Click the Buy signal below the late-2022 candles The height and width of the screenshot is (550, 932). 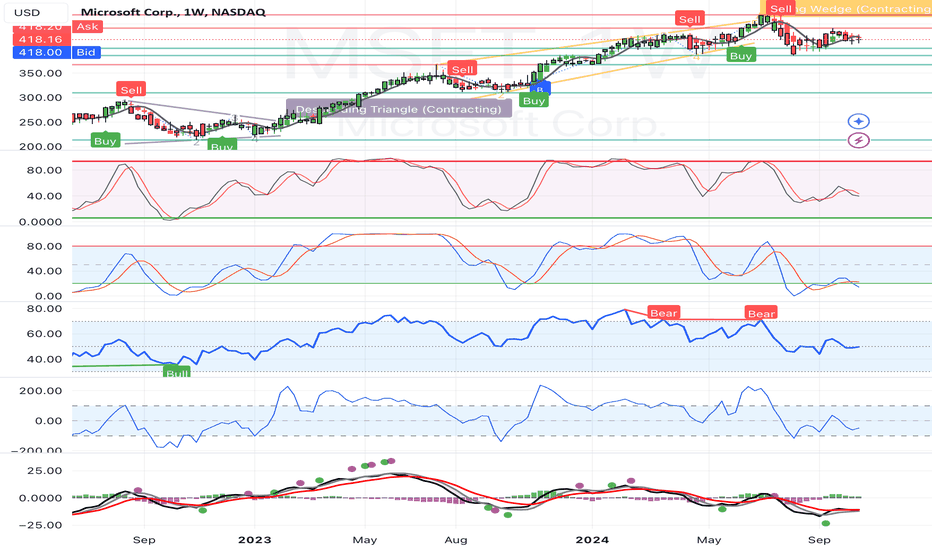(222, 144)
